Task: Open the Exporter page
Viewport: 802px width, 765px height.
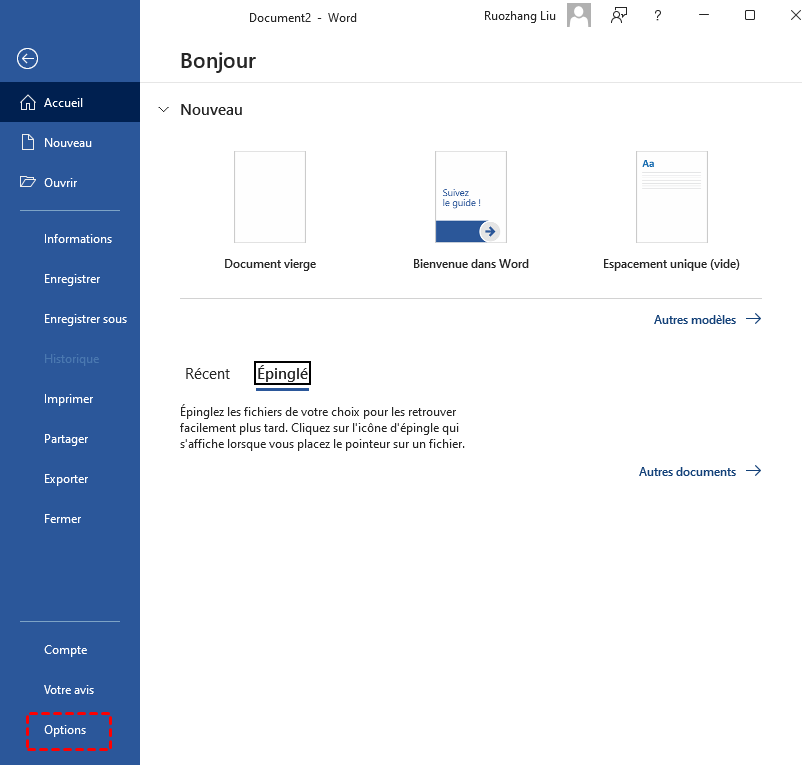Action: [70, 479]
